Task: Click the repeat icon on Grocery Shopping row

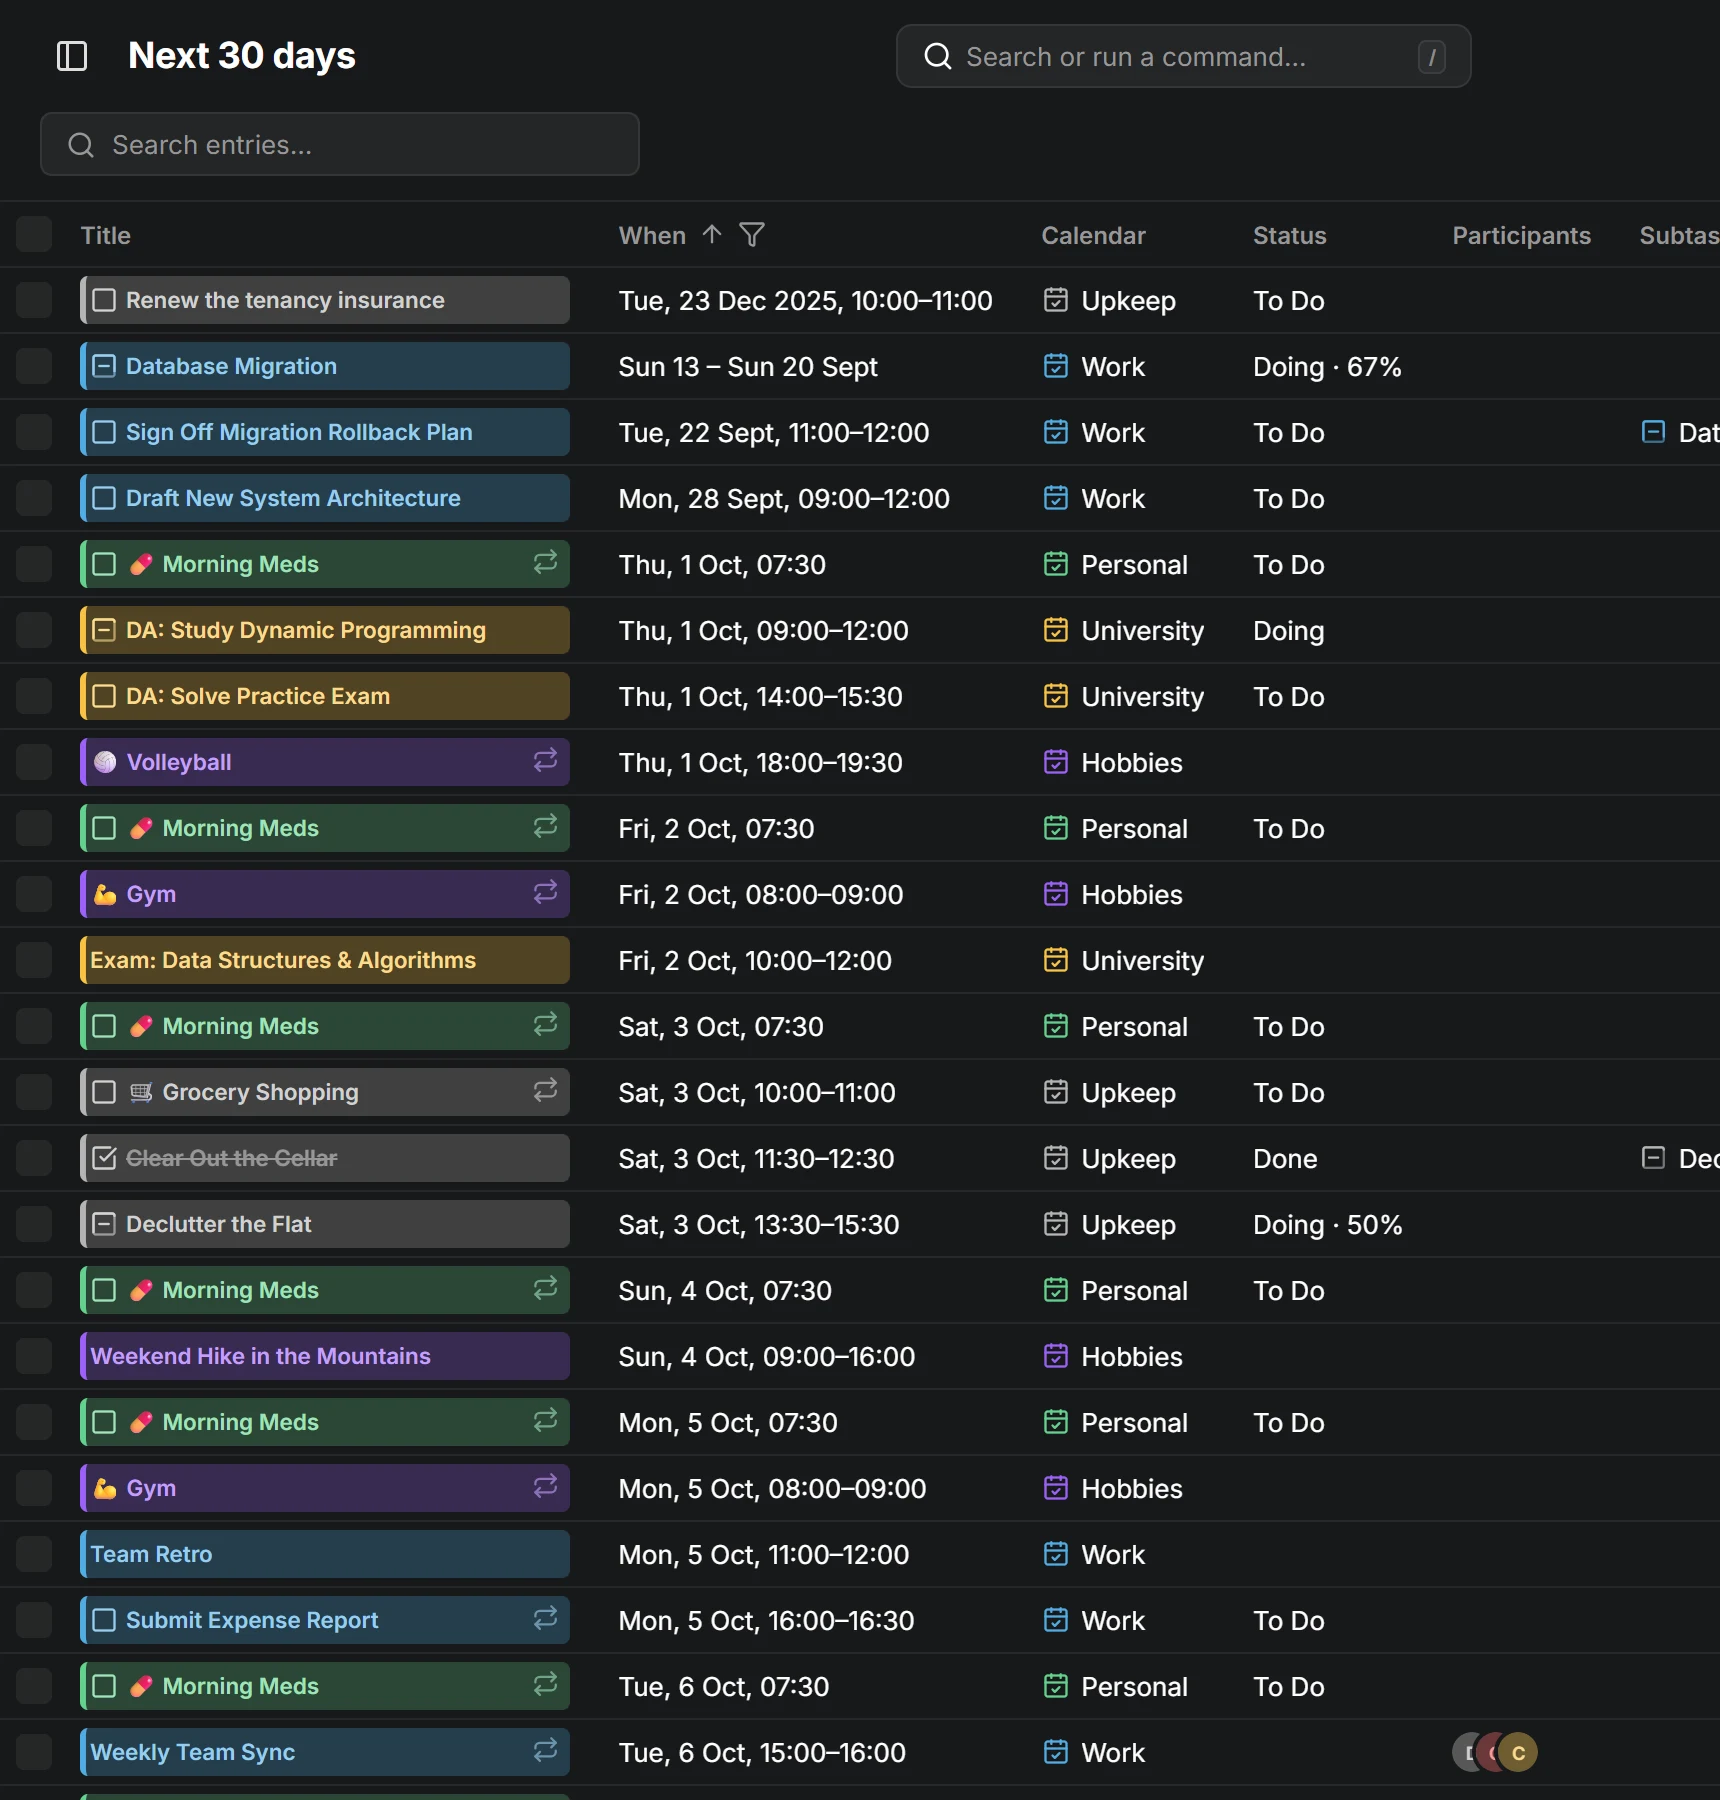Action: [545, 1091]
